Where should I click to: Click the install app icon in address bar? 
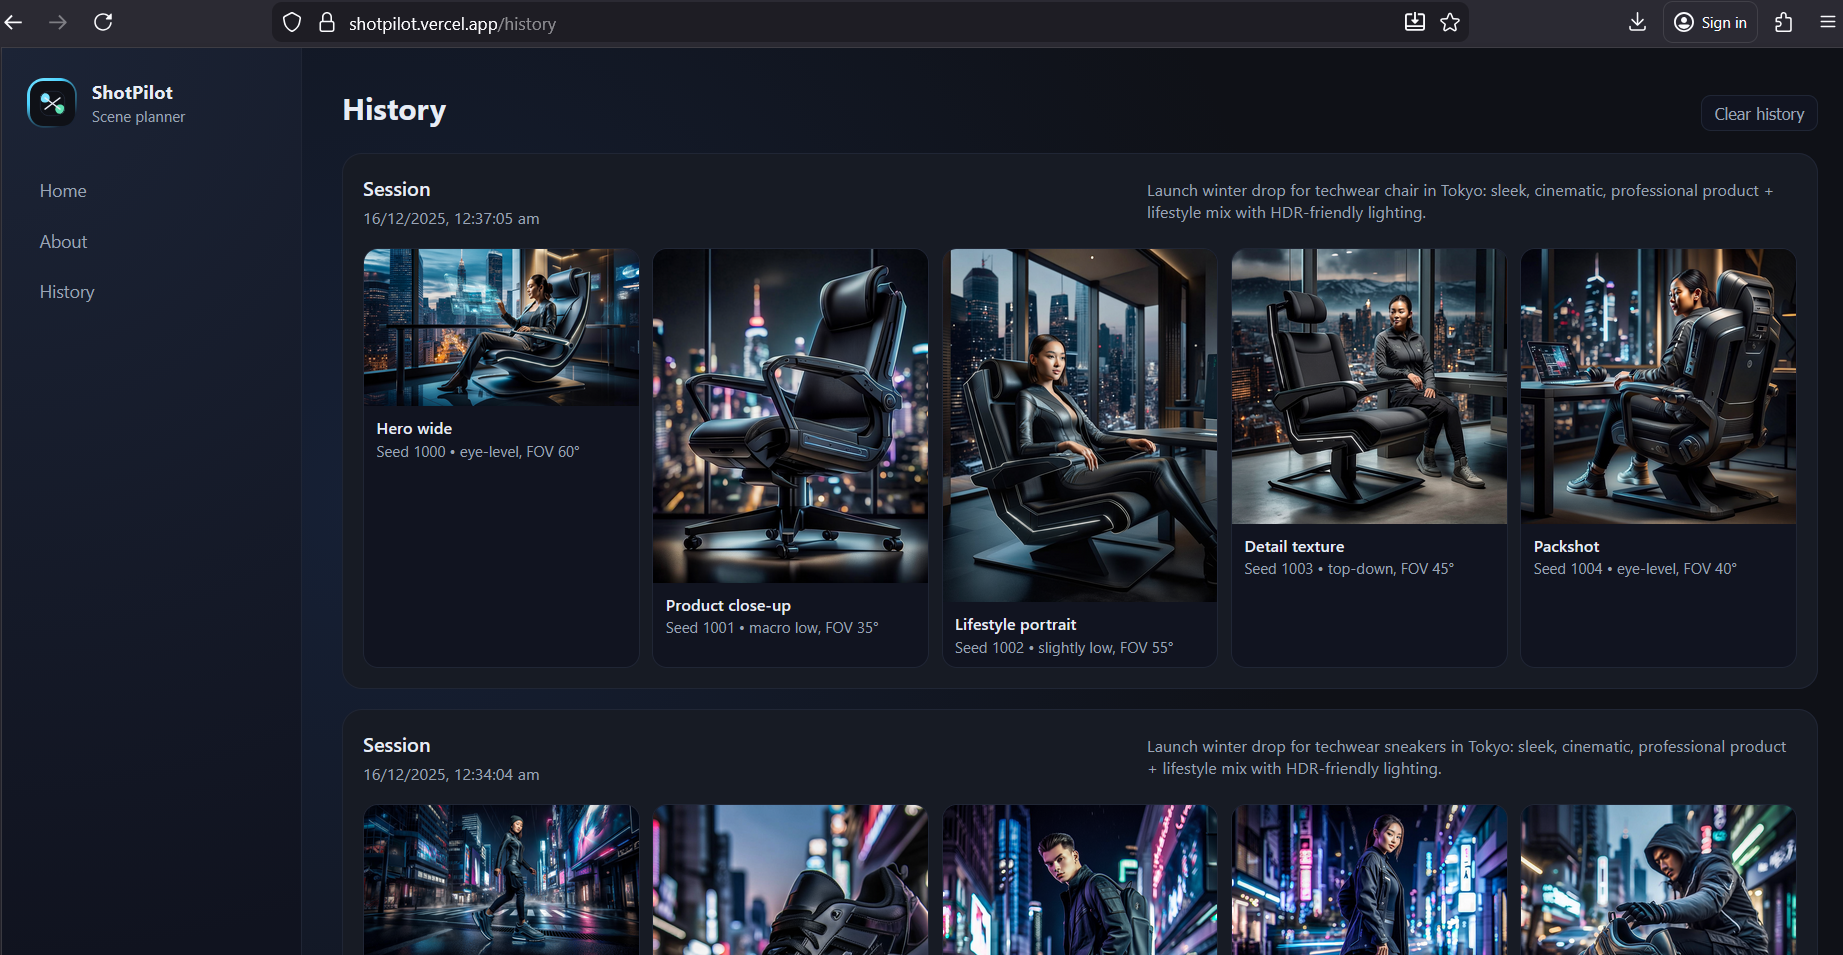tap(1414, 22)
